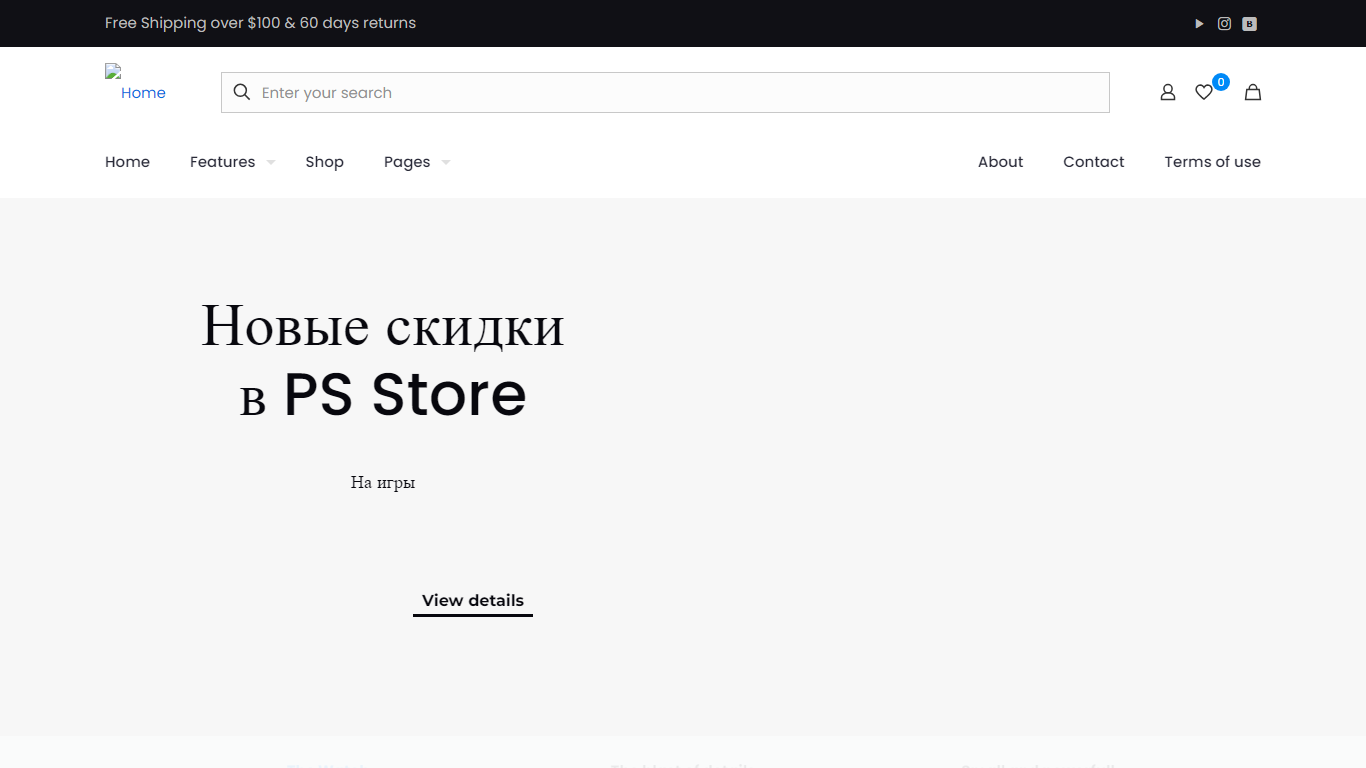Open the play-triangle social link in top bar

[x=1200, y=24]
